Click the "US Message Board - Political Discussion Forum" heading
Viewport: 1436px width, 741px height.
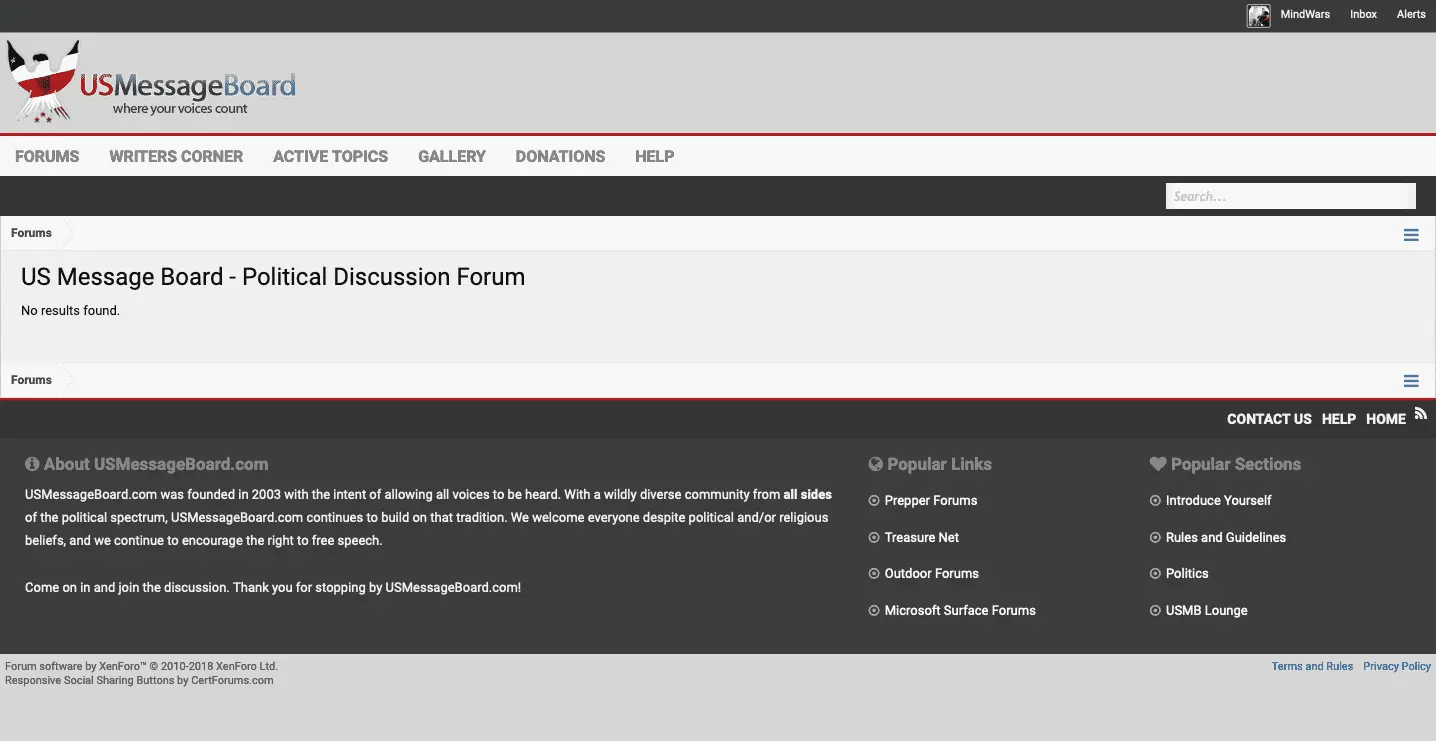[273, 277]
